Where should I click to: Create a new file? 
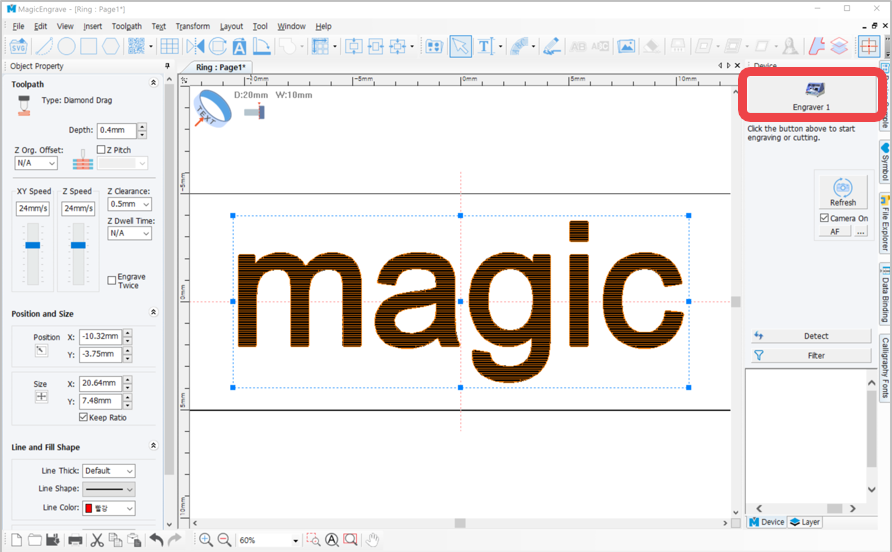tap(16, 539)
